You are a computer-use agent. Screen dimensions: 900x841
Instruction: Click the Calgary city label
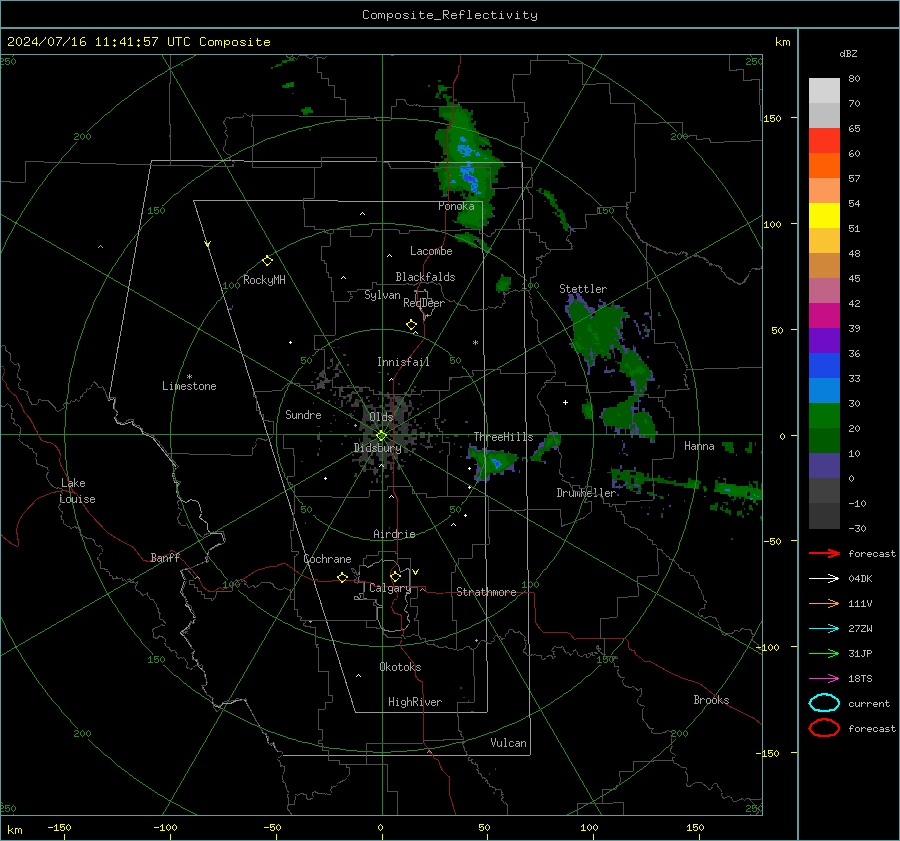click(x=390, y=588)
